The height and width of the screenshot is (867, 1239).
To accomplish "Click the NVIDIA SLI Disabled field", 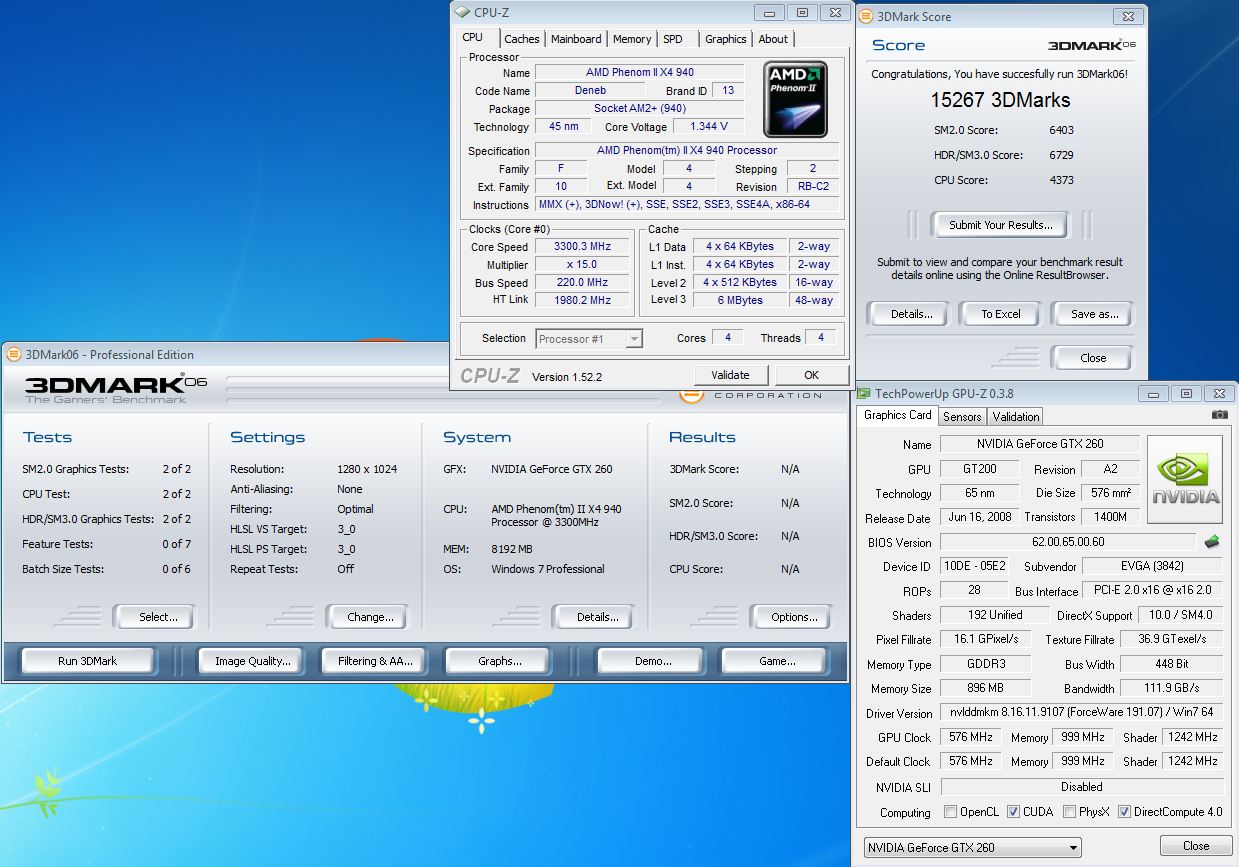I will (x=1081, y=787).
